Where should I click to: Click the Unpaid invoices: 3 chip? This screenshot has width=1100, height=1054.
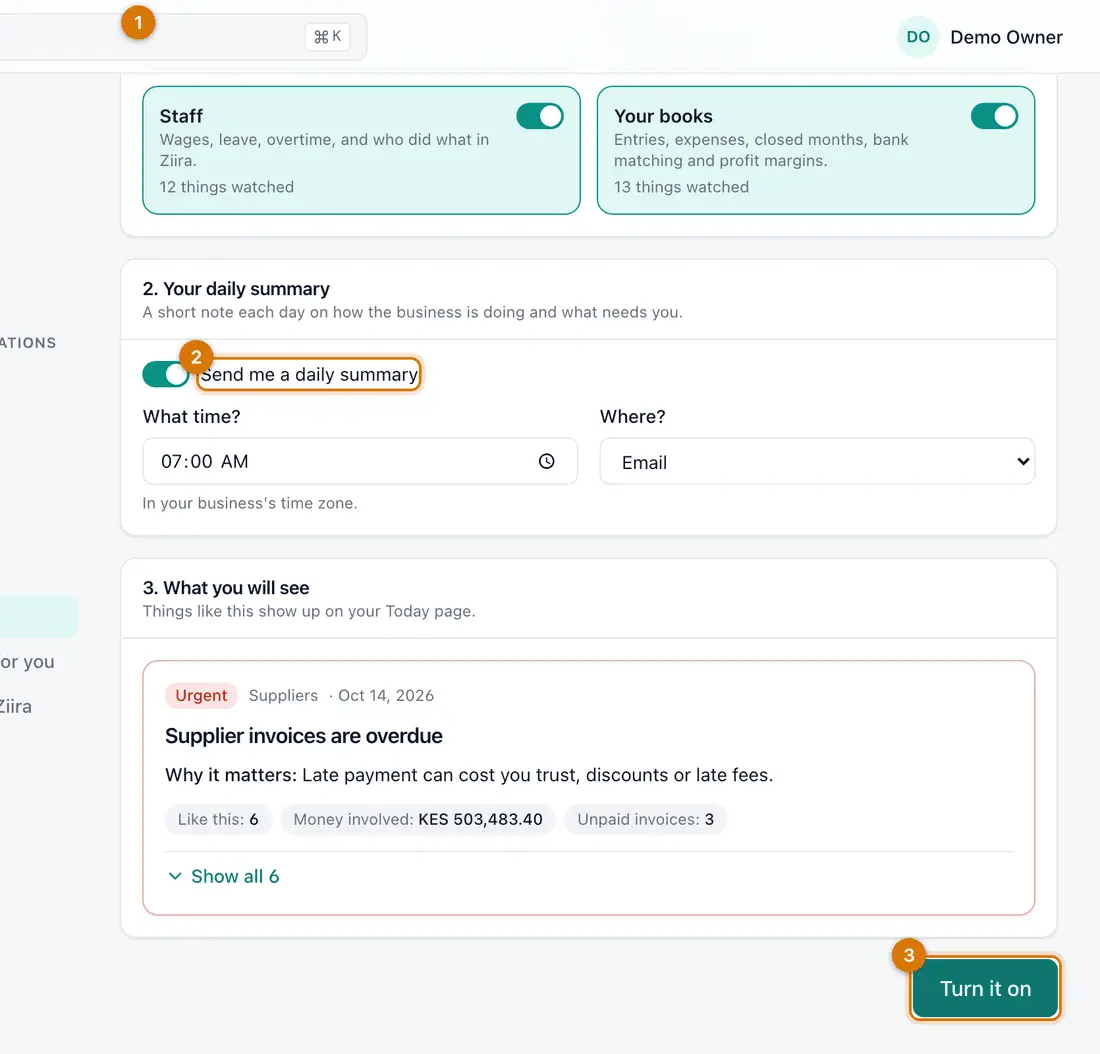tap(645, 819)
